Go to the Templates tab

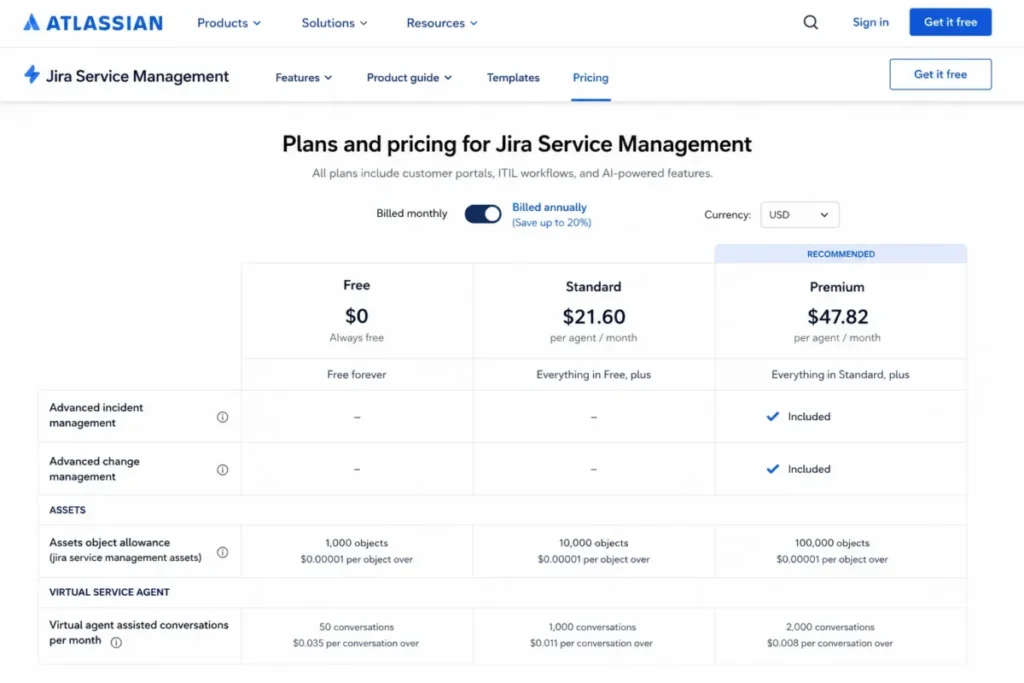point(513,77)
